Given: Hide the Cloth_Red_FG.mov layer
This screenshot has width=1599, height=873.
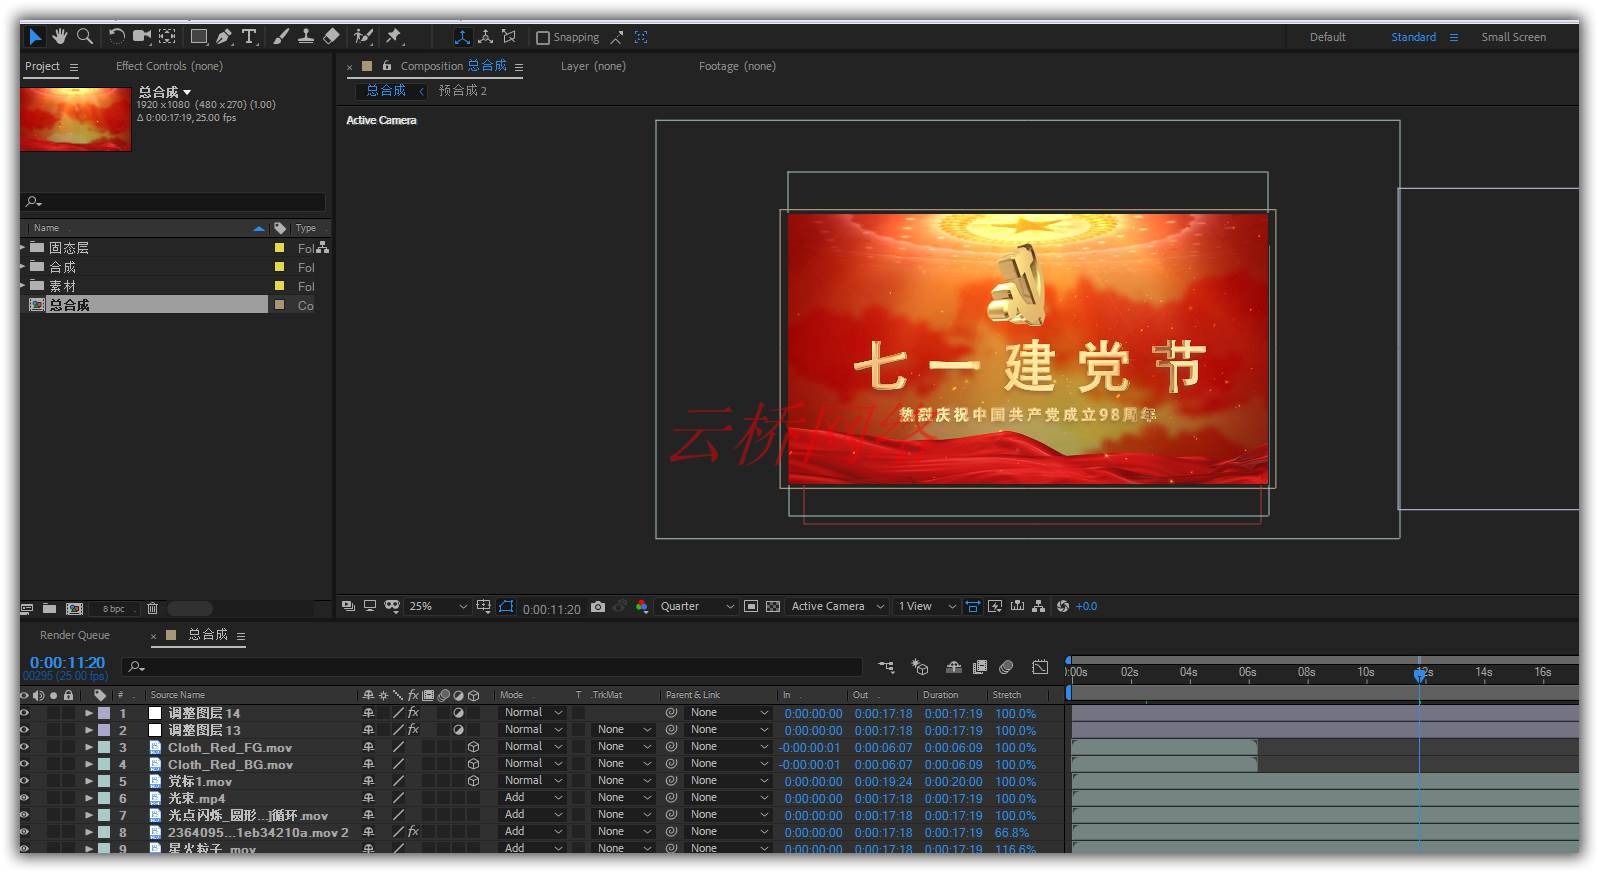Looking at the screenshot, I should point(24,747).
